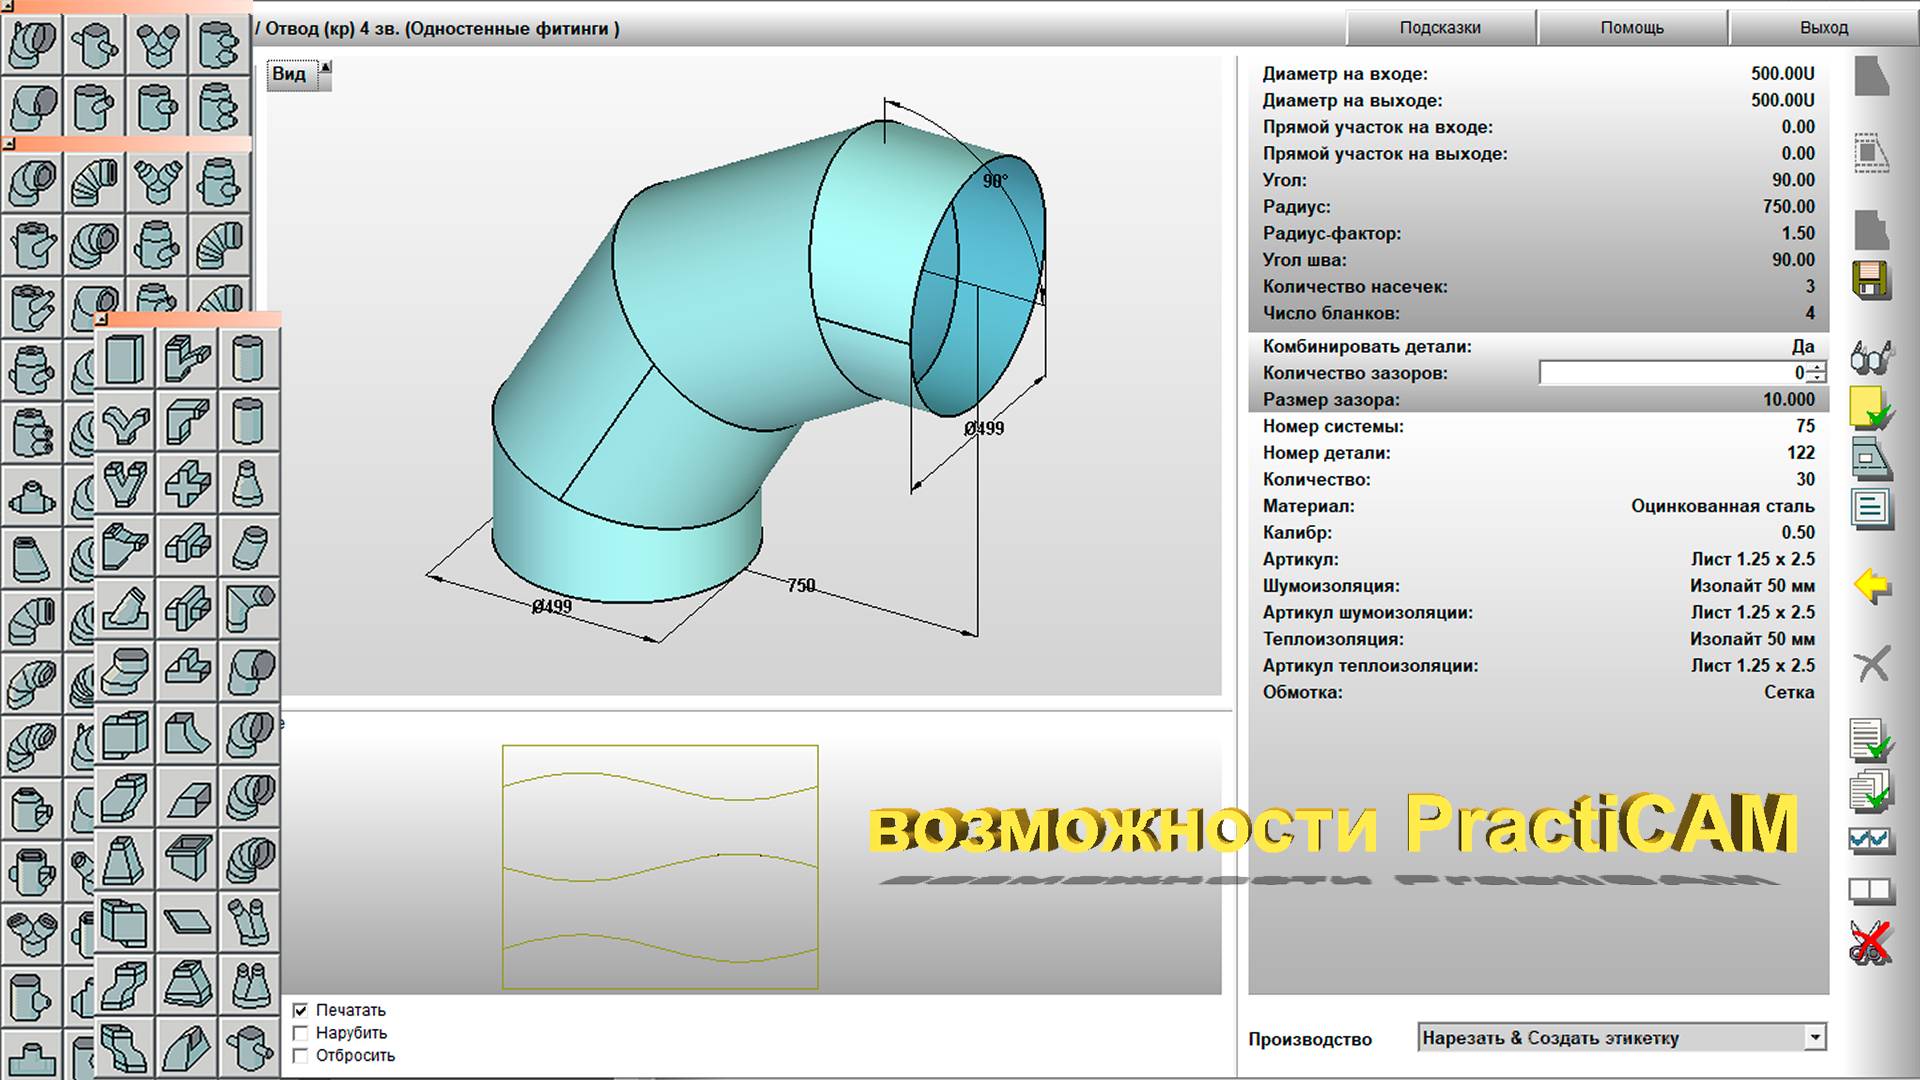Select the flat sheet panel fitting icon
Screen dimensions: 1920x1080
coord(187,920)
